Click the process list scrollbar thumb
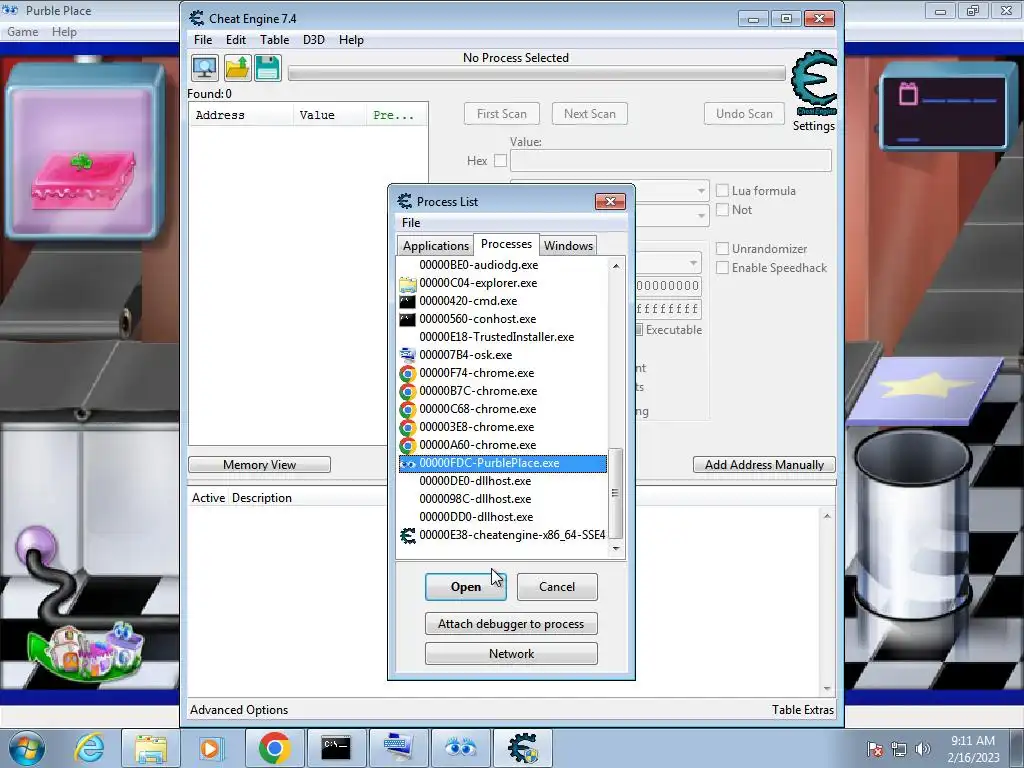Viewport: 1024px width, 768px height. pyautogui.click(x=616, y=492)
